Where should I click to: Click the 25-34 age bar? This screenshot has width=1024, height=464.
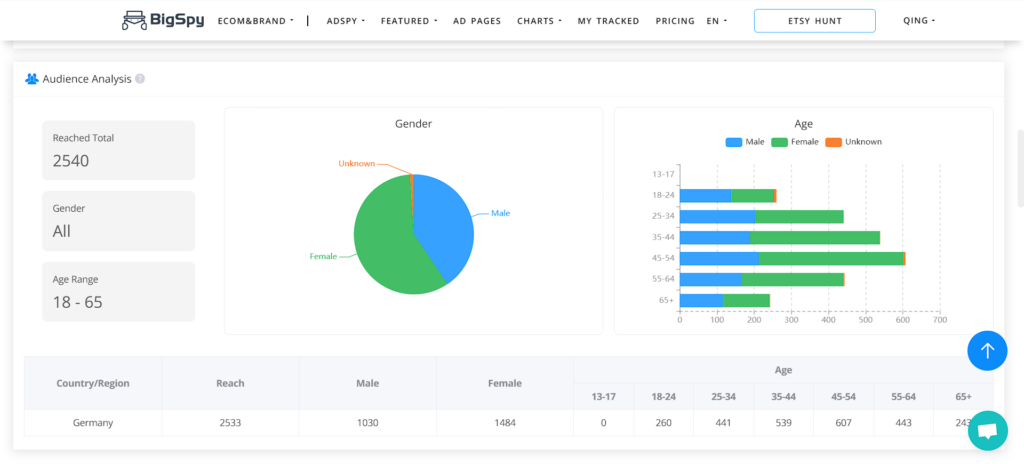click(761, 216)
